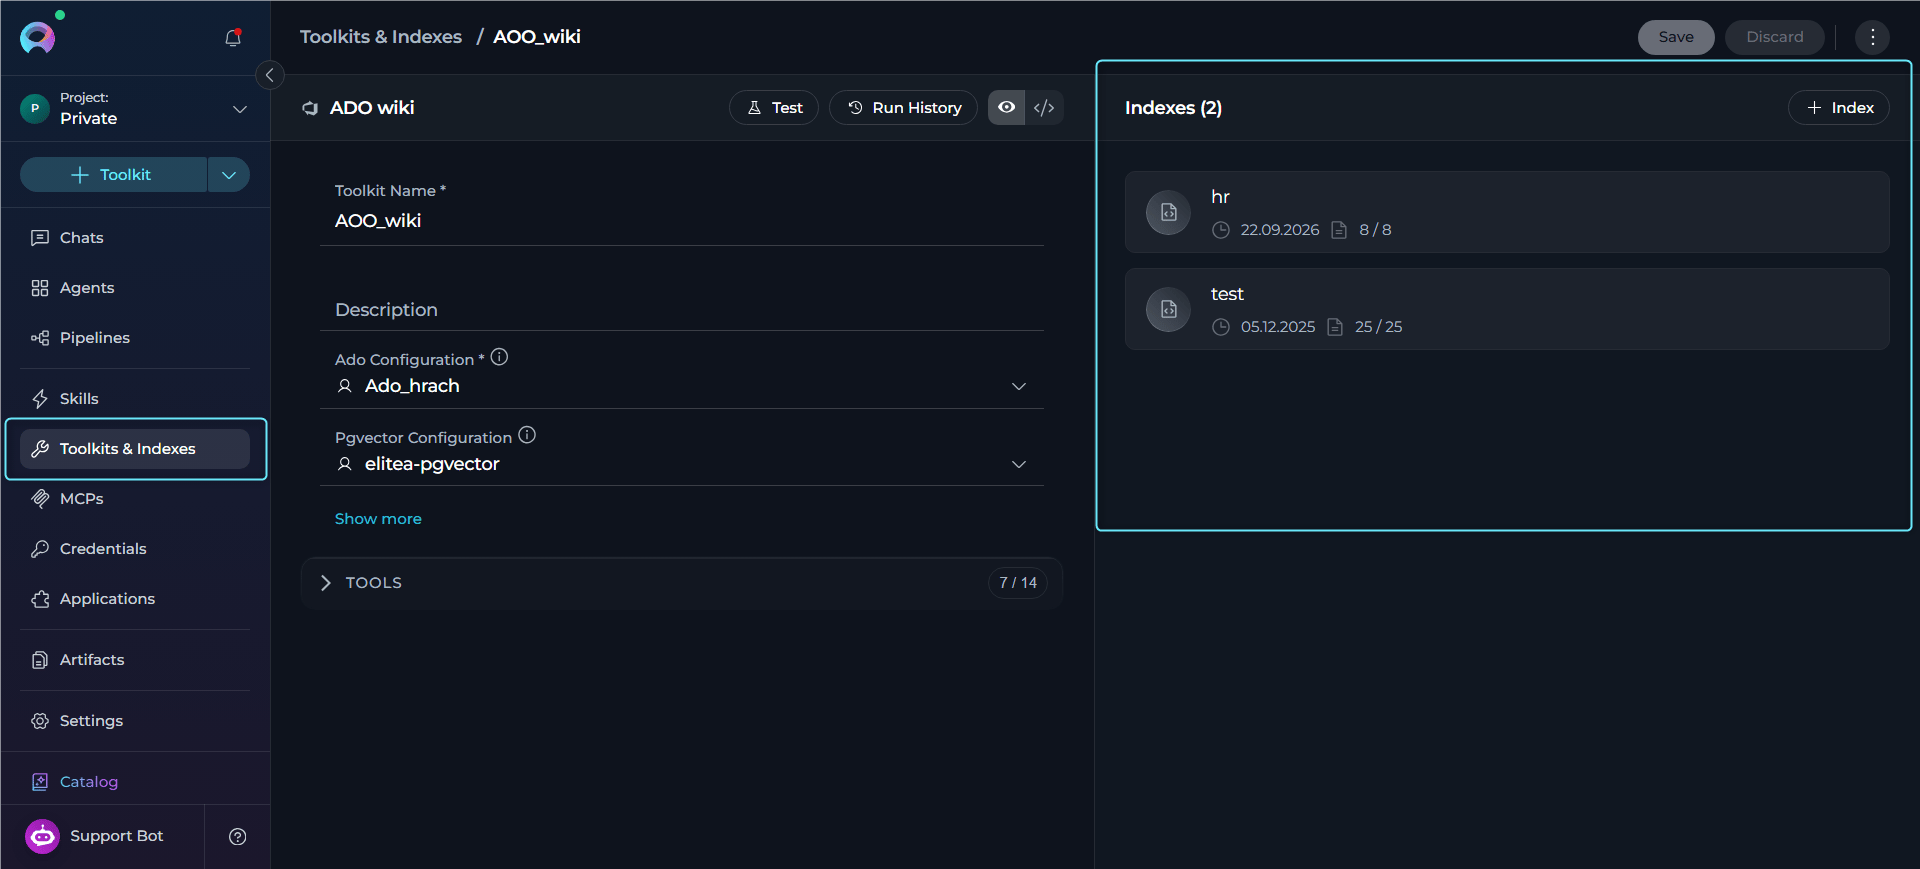Screen dimensions: 1920x869
Task: Navigate to Pipelines
Action: tap(135, 338)
